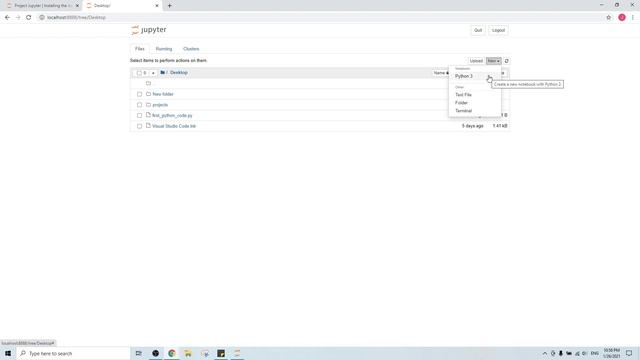Image resolution: width=640 pixels, height=360 pixels.
Task: Tick the first_python_code.py checkbox
Action: (x=140, y=116)
